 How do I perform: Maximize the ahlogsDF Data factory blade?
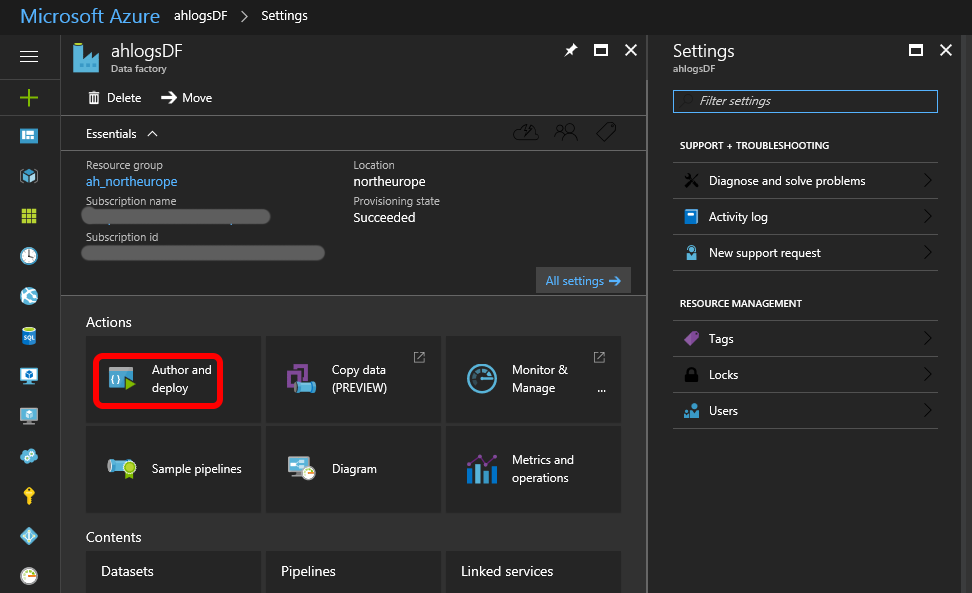601,50
